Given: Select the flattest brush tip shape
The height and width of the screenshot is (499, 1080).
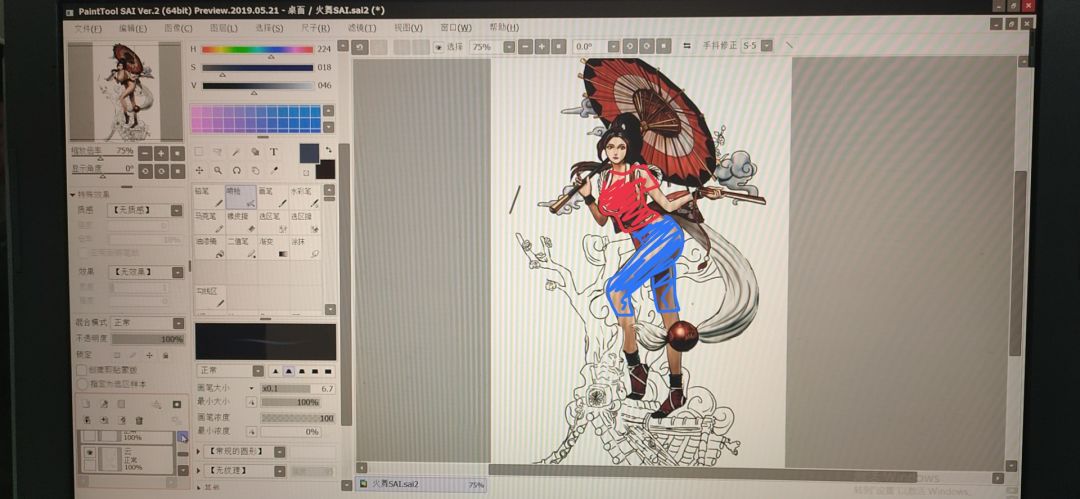Looking at the screenshot, I should (329, 371).
